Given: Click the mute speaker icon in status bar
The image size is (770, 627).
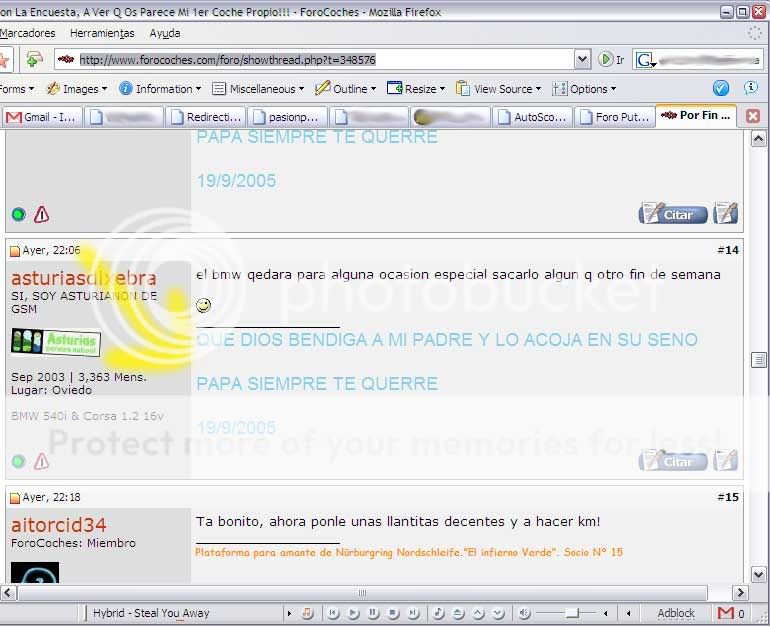Looking at the screenshot, I should tap(524, 613).
